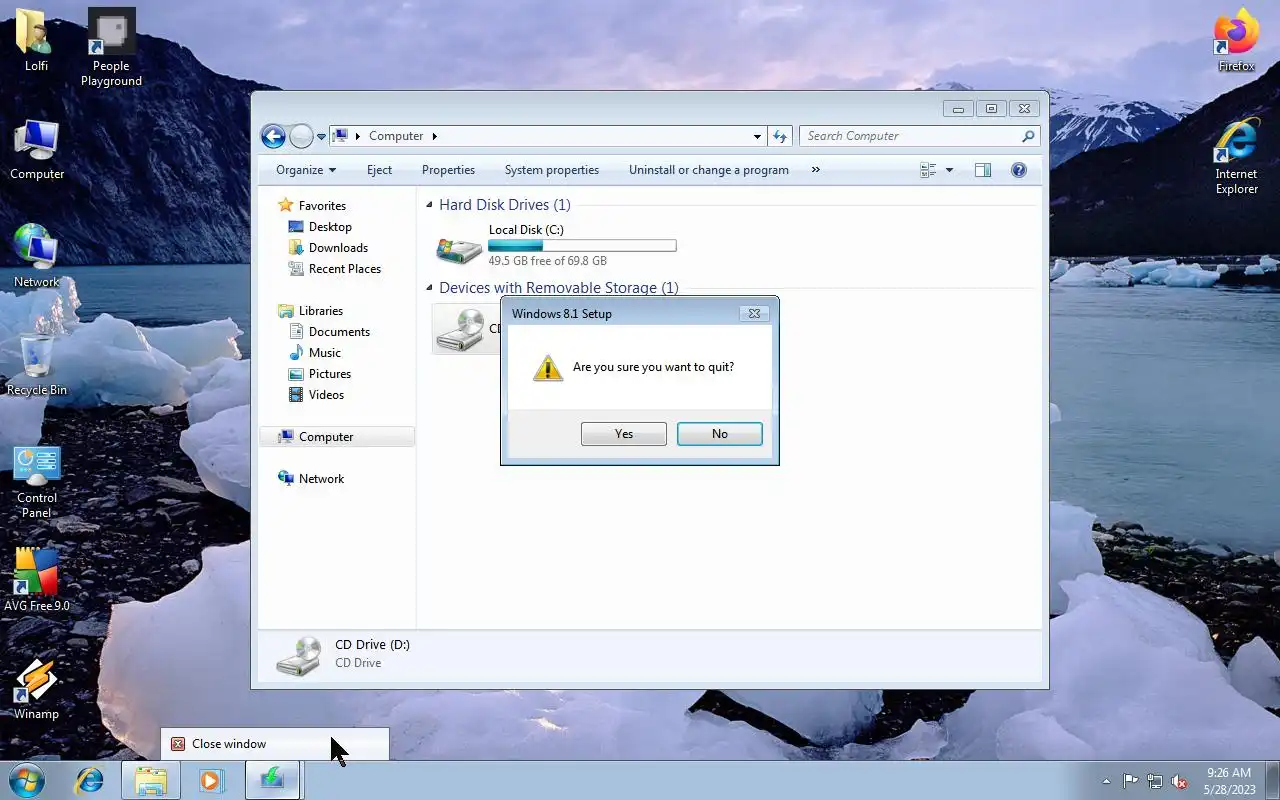Open System properties from toolbar

[552, 170]
